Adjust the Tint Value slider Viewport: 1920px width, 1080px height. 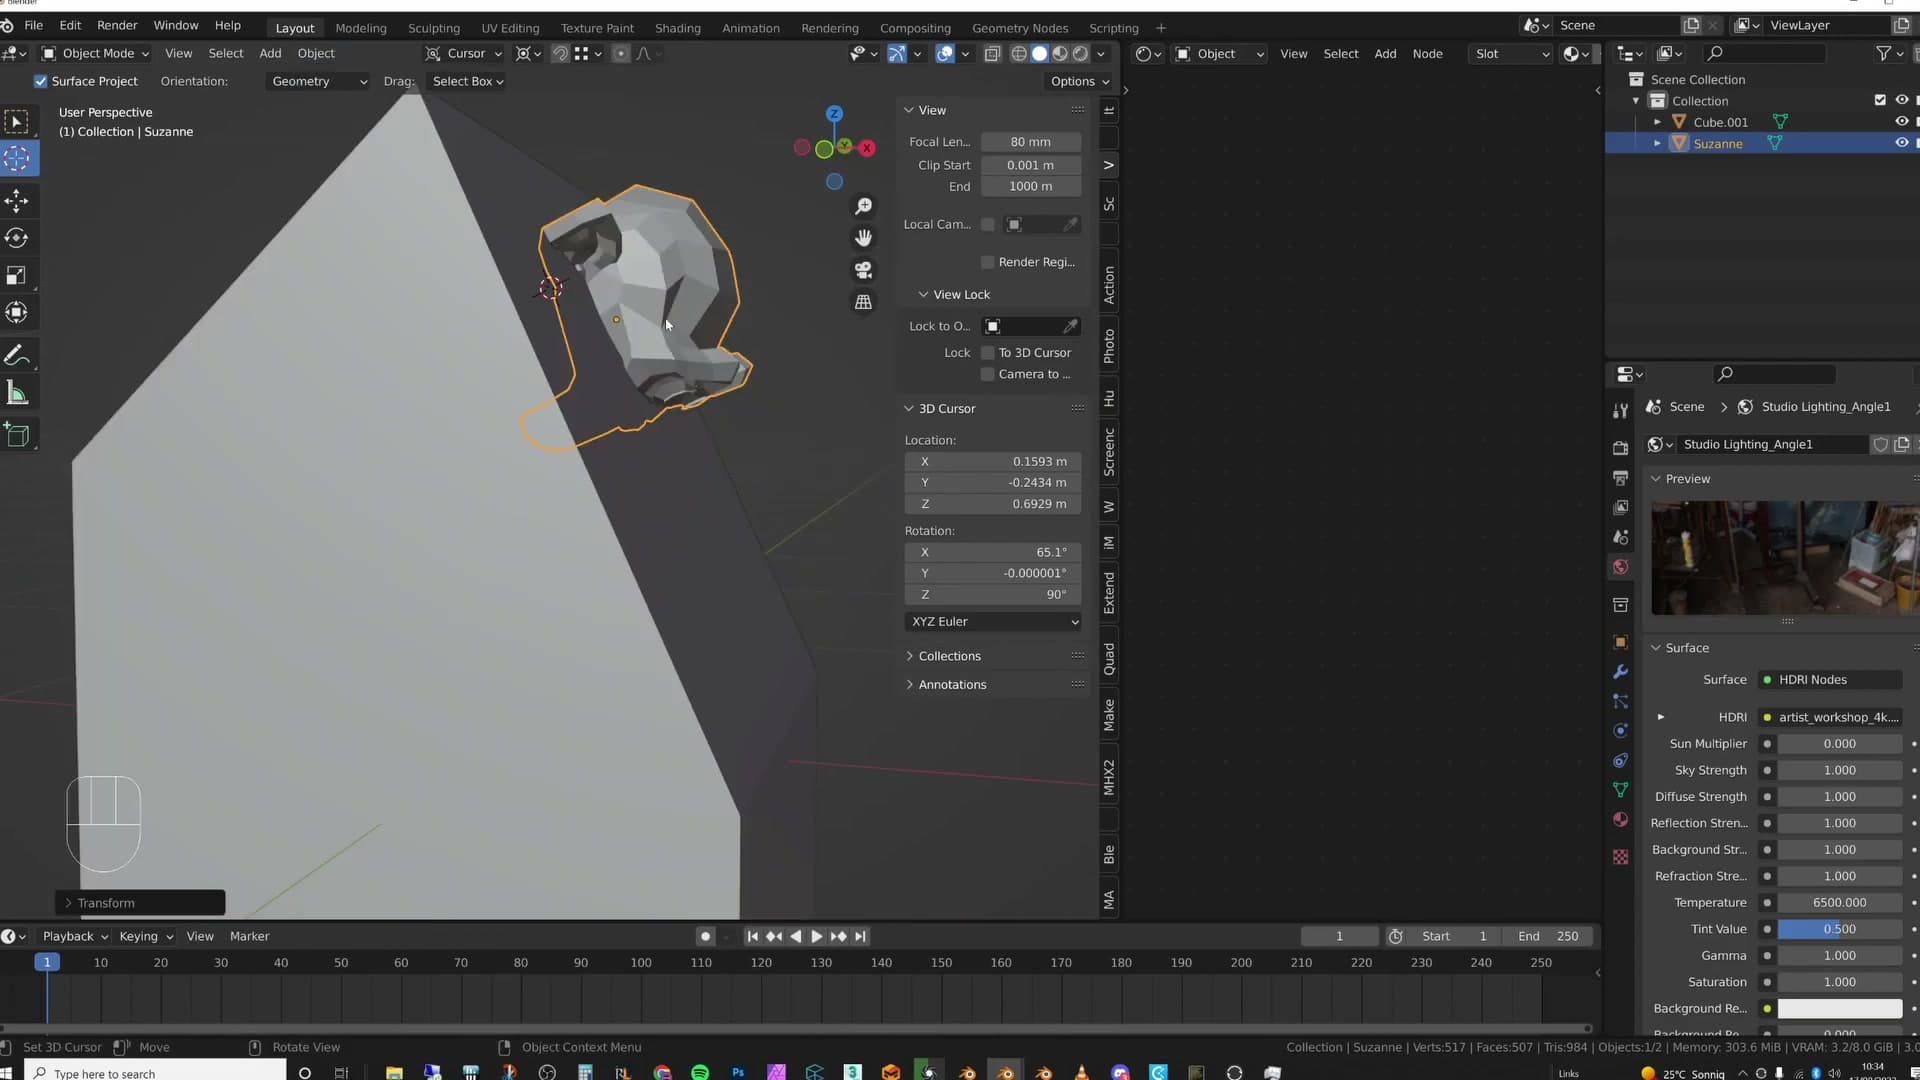tap(1840, 929)
